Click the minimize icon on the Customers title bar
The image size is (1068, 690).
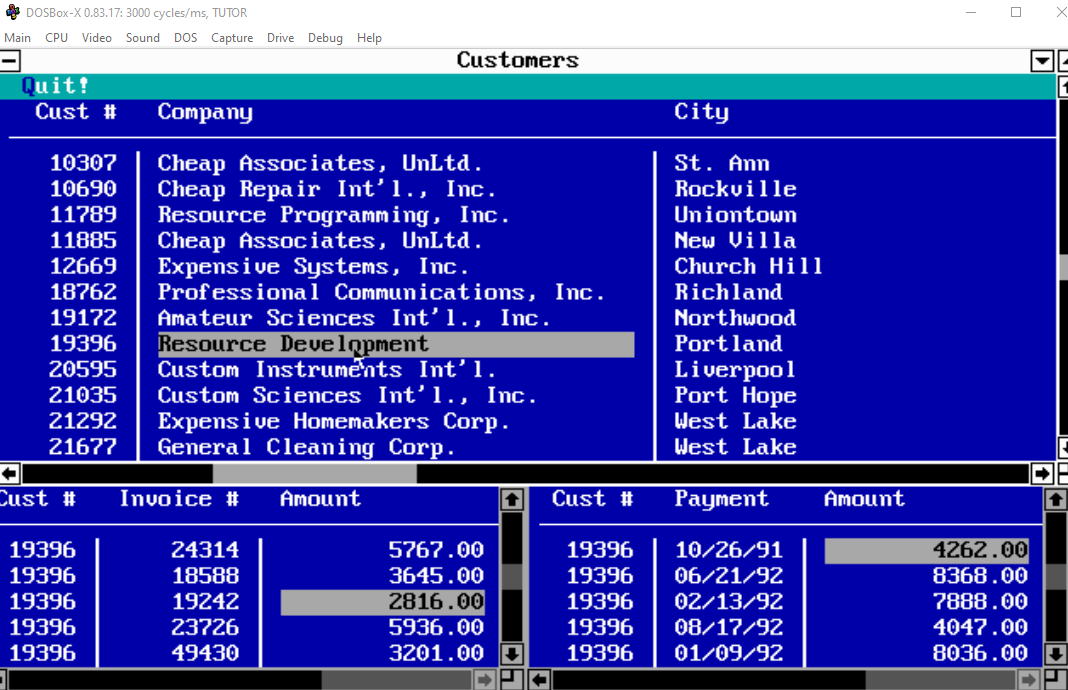tap(11, 60)
